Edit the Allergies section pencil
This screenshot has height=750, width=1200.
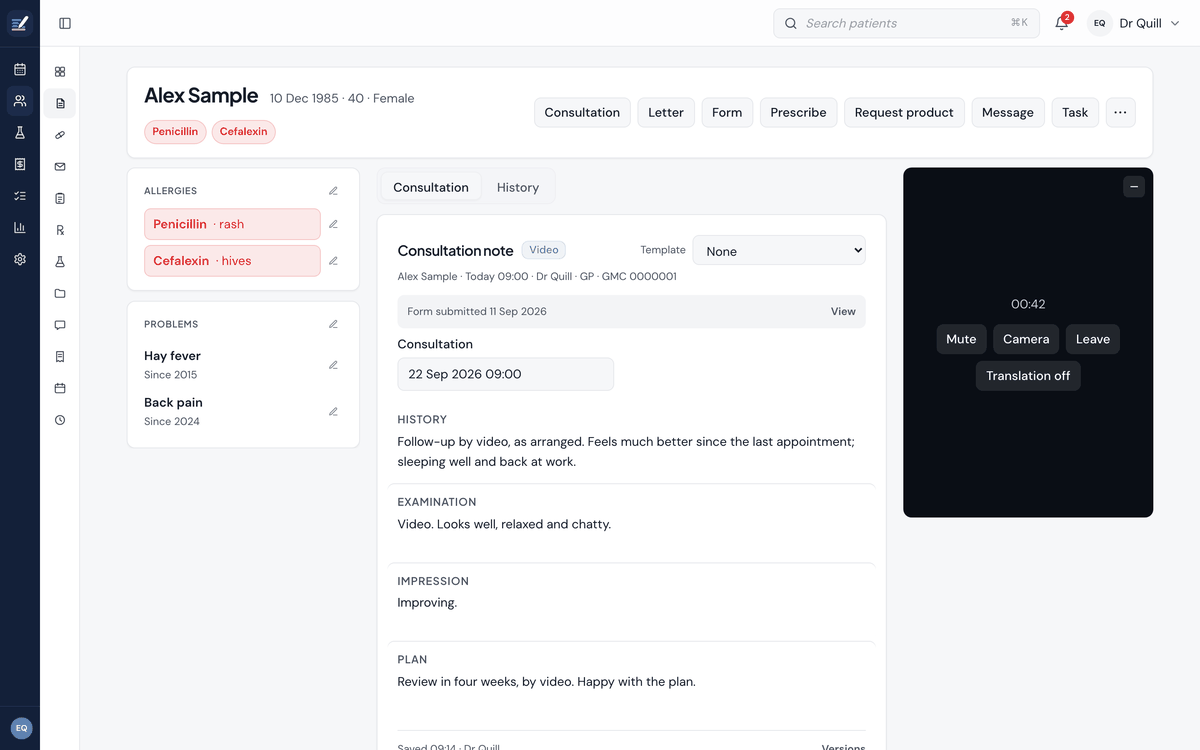click(x=333, y=190)
